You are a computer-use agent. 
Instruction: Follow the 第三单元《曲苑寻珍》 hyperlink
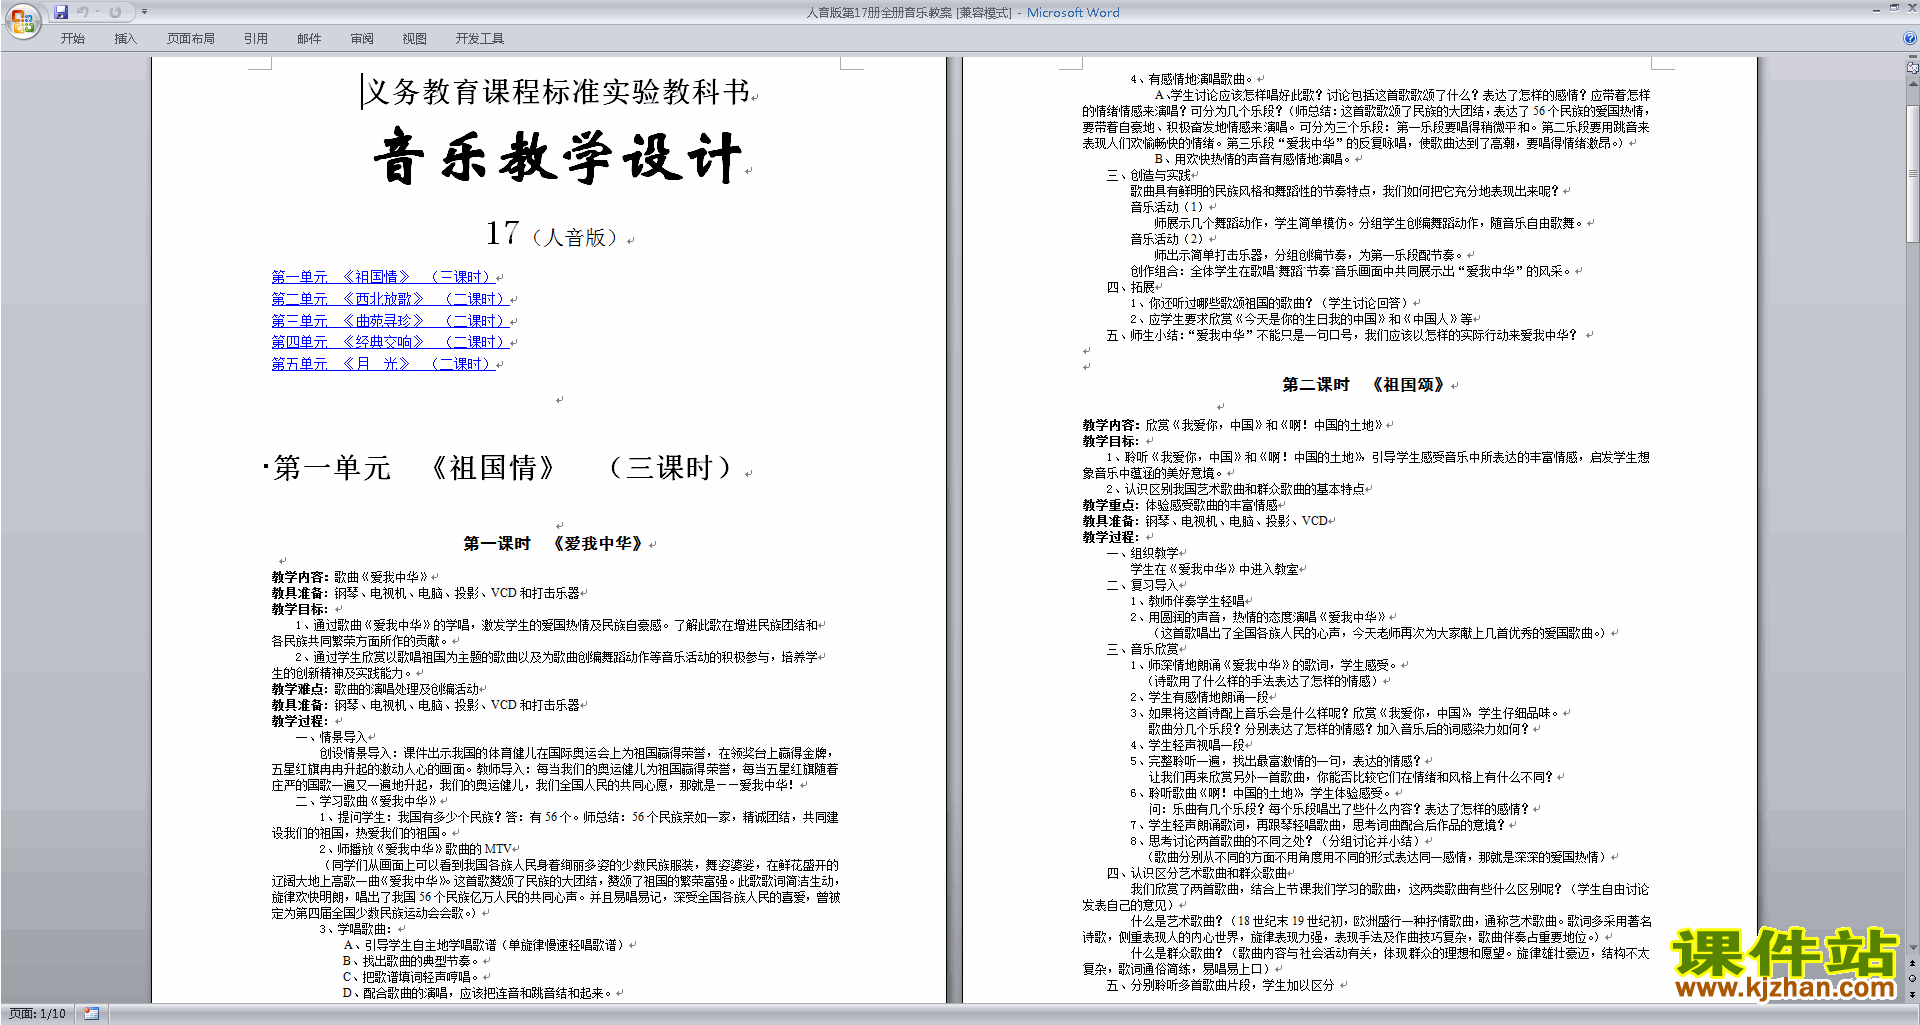(390, 321)
